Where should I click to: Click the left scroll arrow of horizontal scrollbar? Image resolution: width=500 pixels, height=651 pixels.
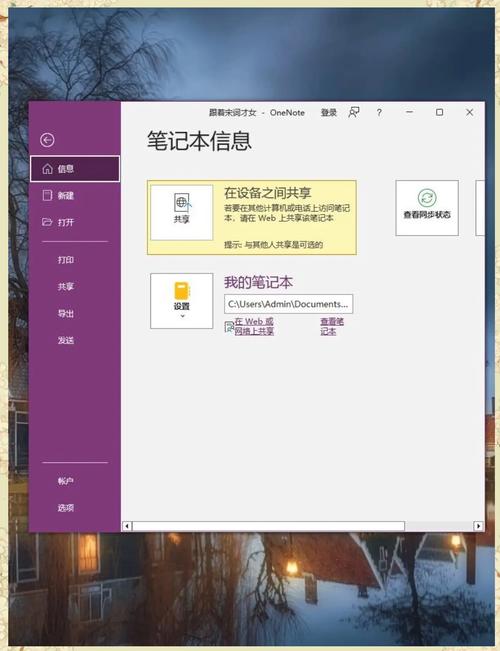pos(127,526)
